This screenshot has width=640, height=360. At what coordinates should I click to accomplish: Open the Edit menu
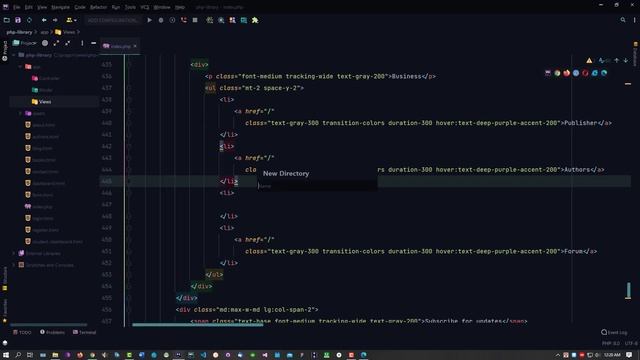pos(29,7)
